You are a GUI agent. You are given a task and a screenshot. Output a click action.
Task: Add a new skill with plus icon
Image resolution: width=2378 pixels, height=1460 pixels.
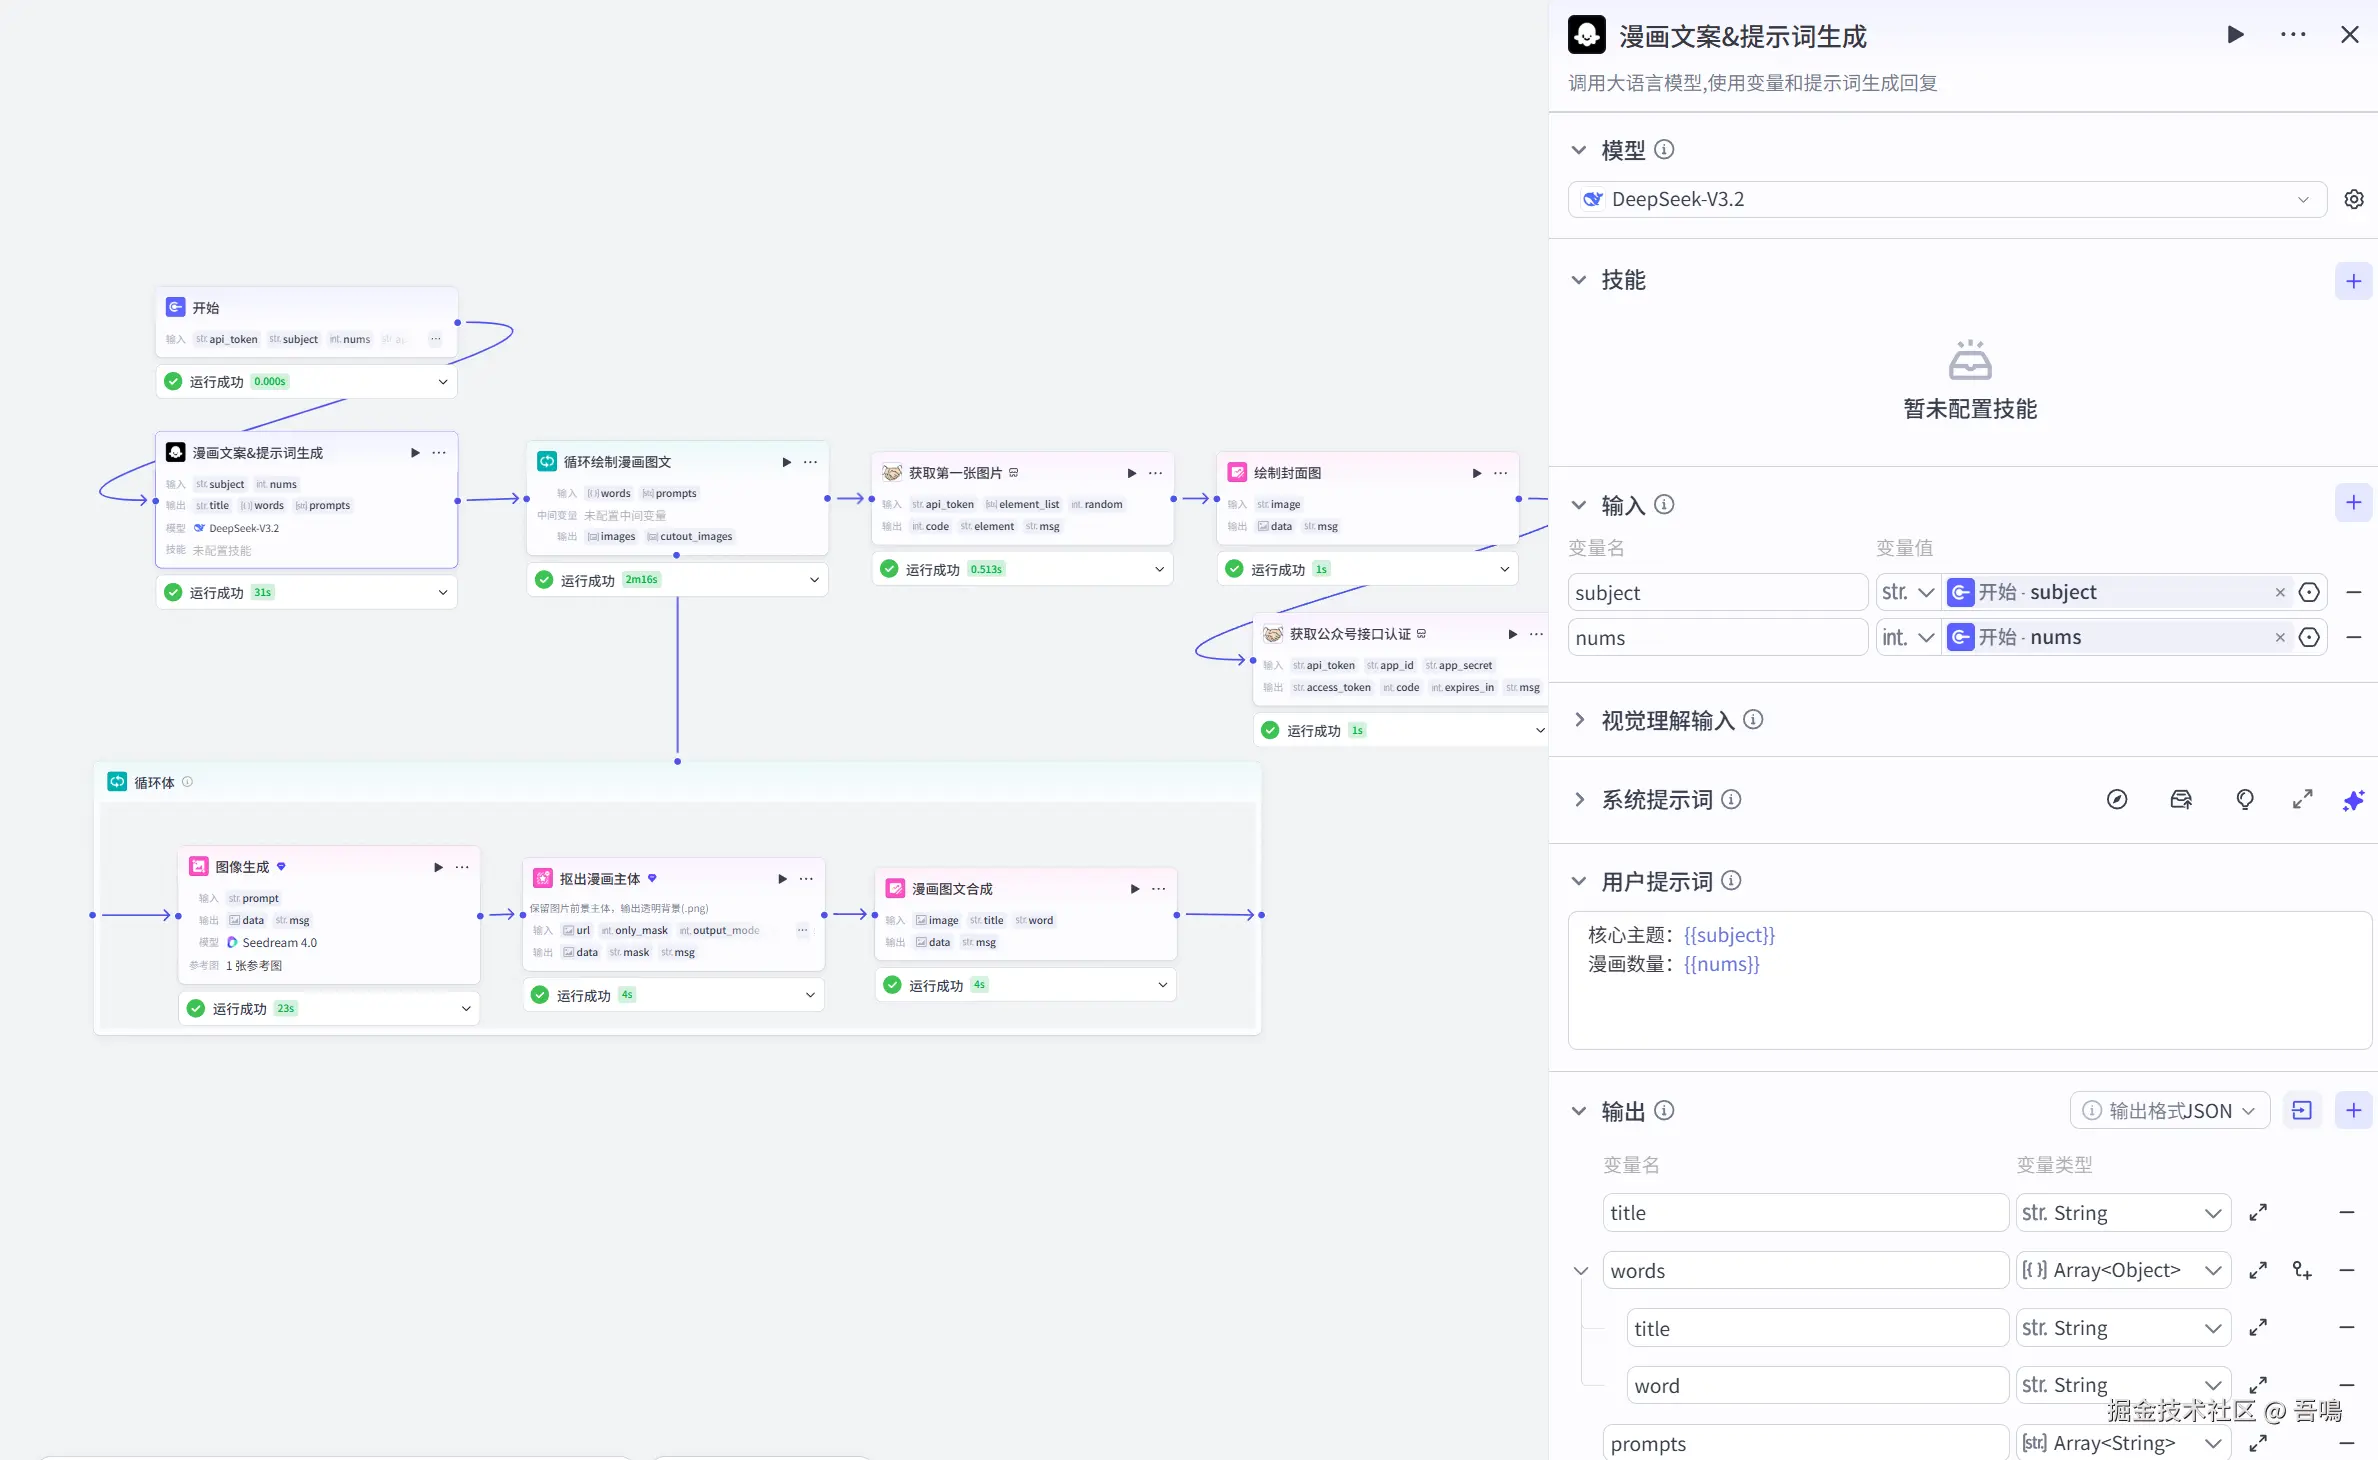click(2353, 282)
